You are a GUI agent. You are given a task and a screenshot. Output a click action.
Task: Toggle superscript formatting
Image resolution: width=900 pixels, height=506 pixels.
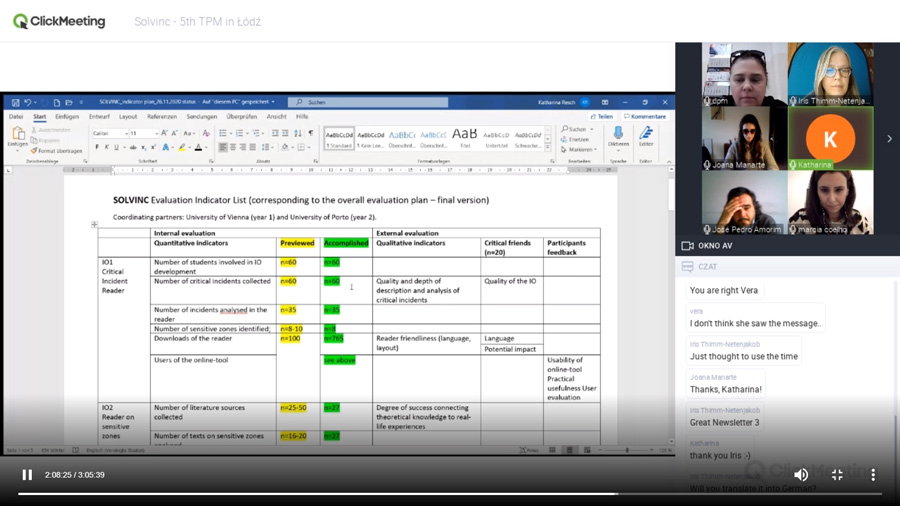point(153,147)
